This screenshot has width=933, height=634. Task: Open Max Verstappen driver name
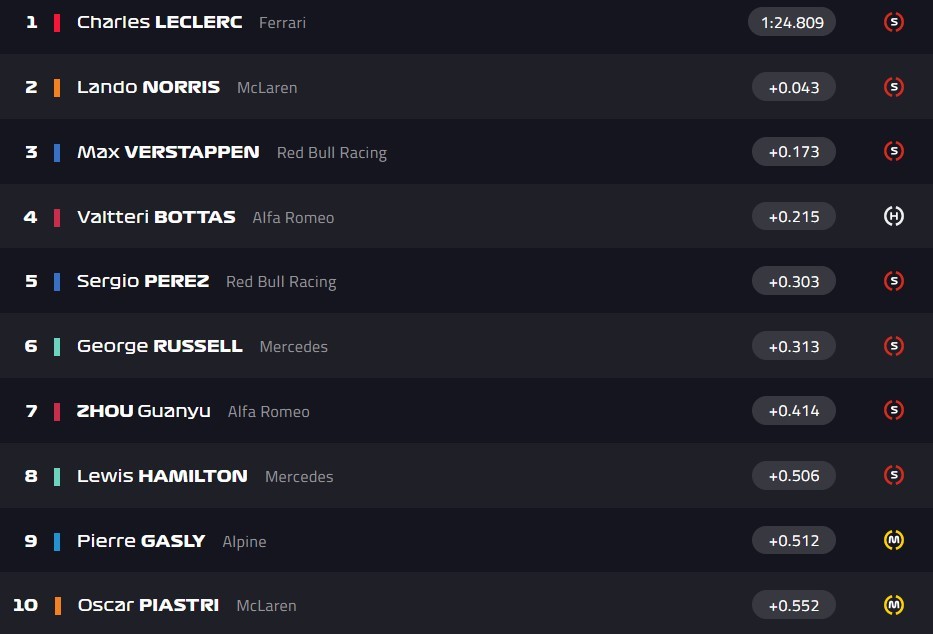pos(168,152)
